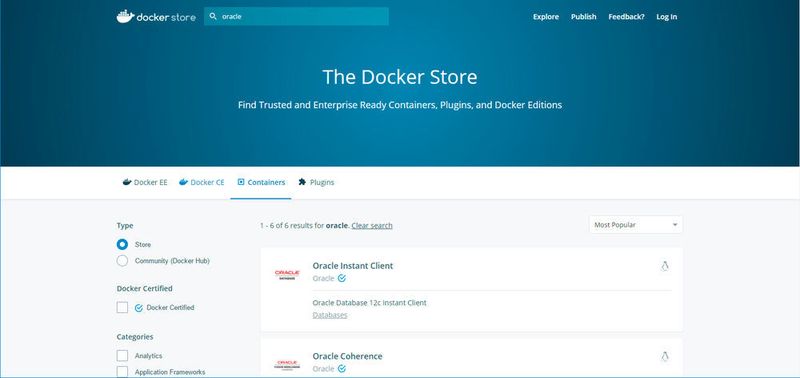Viewport: 800px width, 378px height.
Task: Switch to the Docker CE tab
Action: click(202, 182)
